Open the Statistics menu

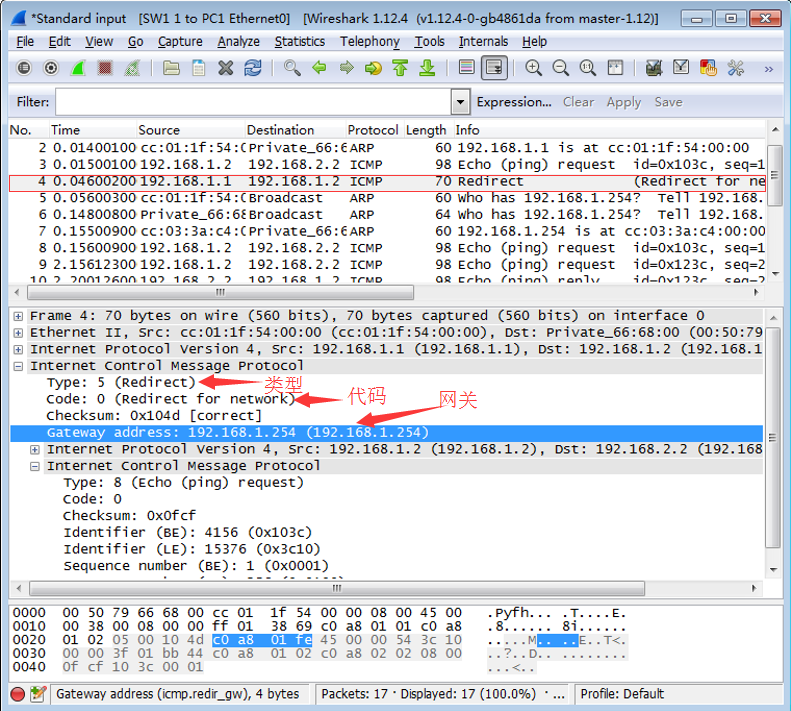[300, 41]
